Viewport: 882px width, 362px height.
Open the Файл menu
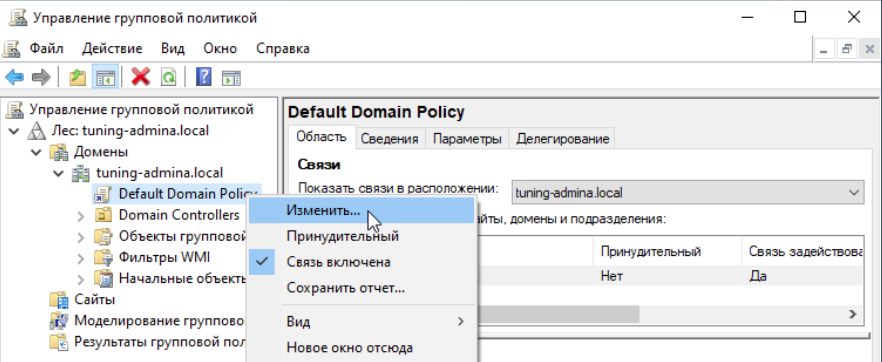[47, 48]
